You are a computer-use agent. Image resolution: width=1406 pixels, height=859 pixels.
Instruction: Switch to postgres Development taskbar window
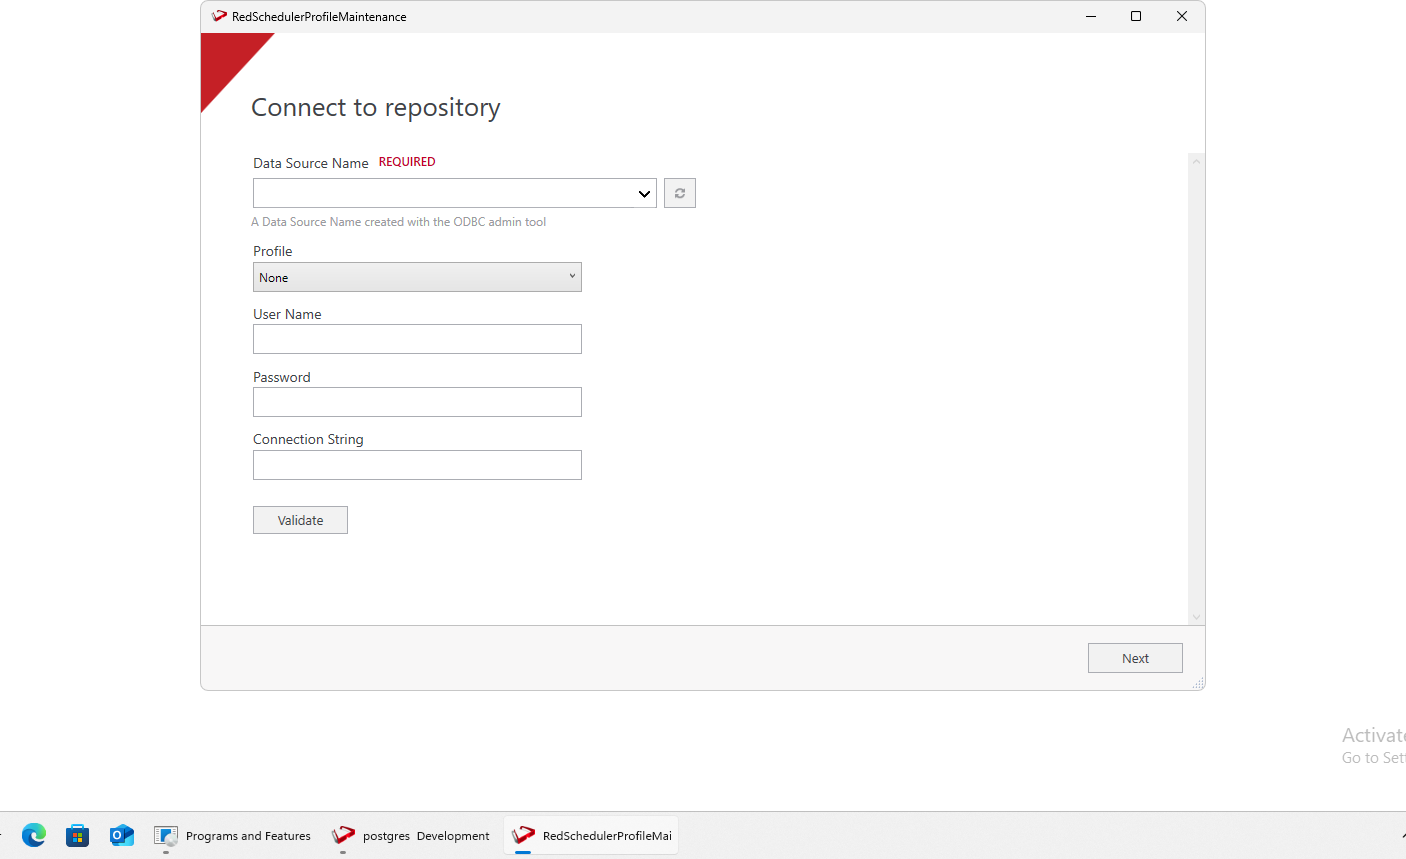411,835
